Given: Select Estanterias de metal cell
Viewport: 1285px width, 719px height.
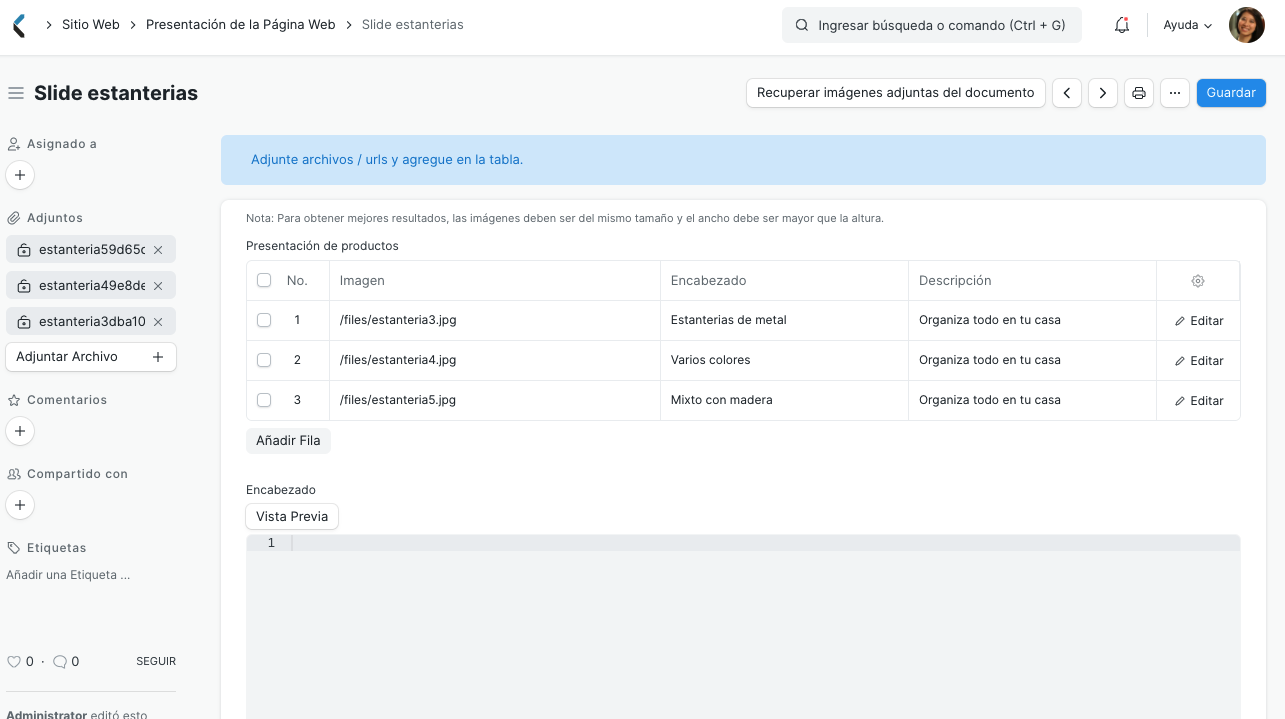Looking at the screenshot, I should pyautogui.click(x=784, y=320).
